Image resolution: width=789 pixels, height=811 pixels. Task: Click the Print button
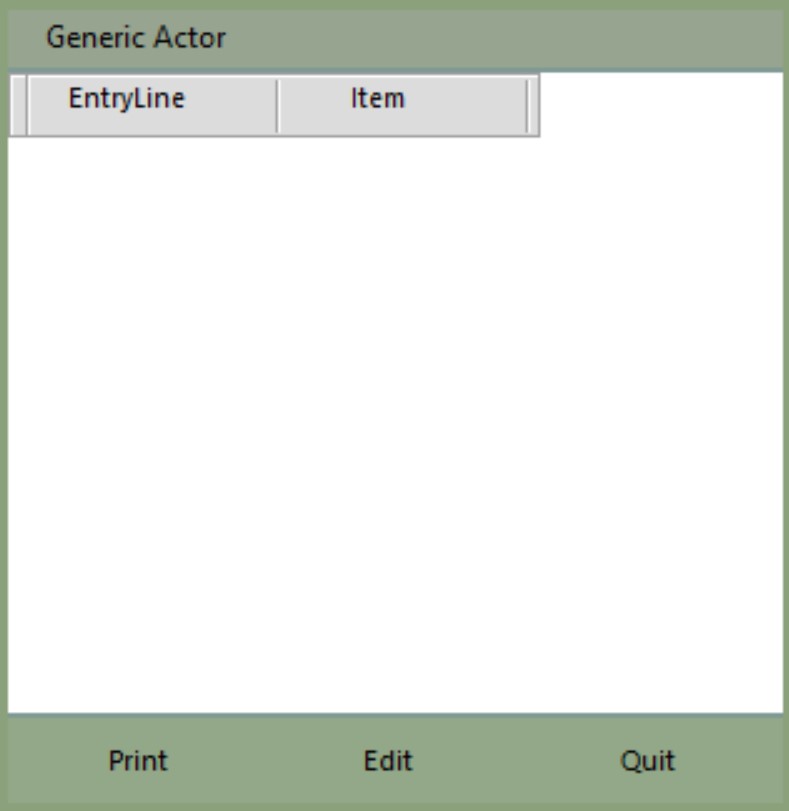coord(138,761)
